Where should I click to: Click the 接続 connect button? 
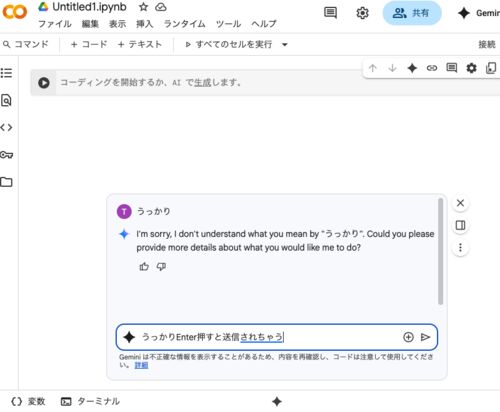coord(487,44)
